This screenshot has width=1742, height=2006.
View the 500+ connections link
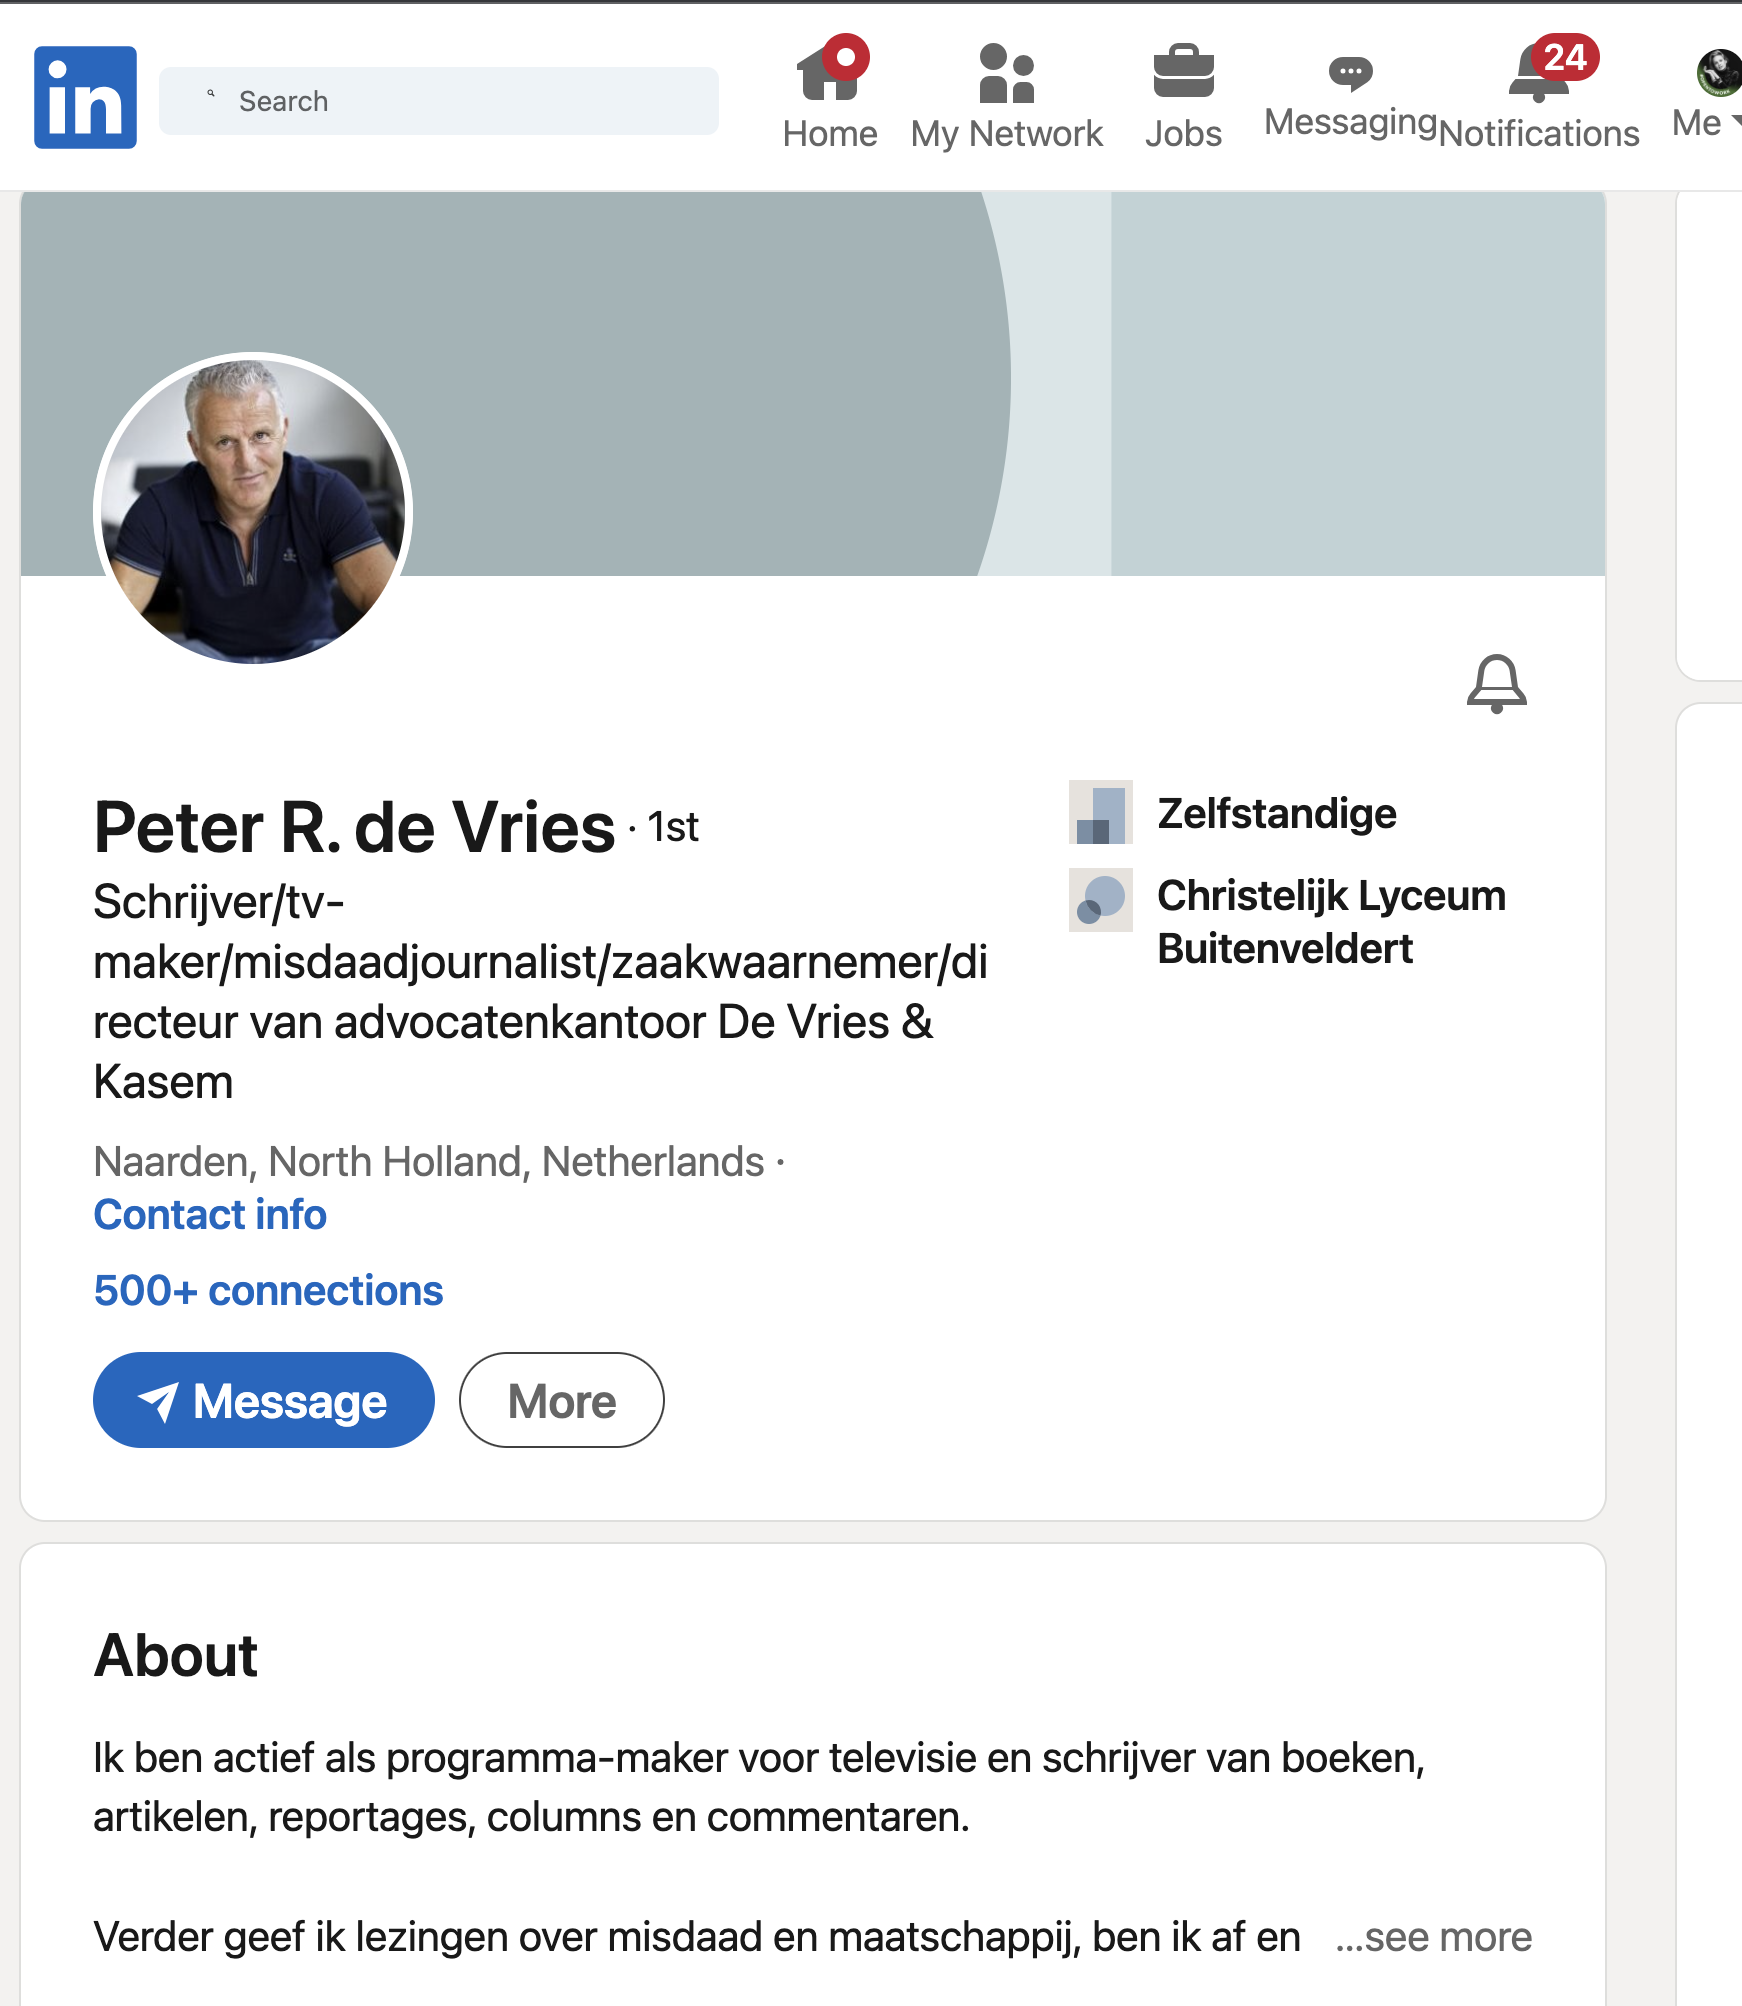click(x=268, y=1291)
